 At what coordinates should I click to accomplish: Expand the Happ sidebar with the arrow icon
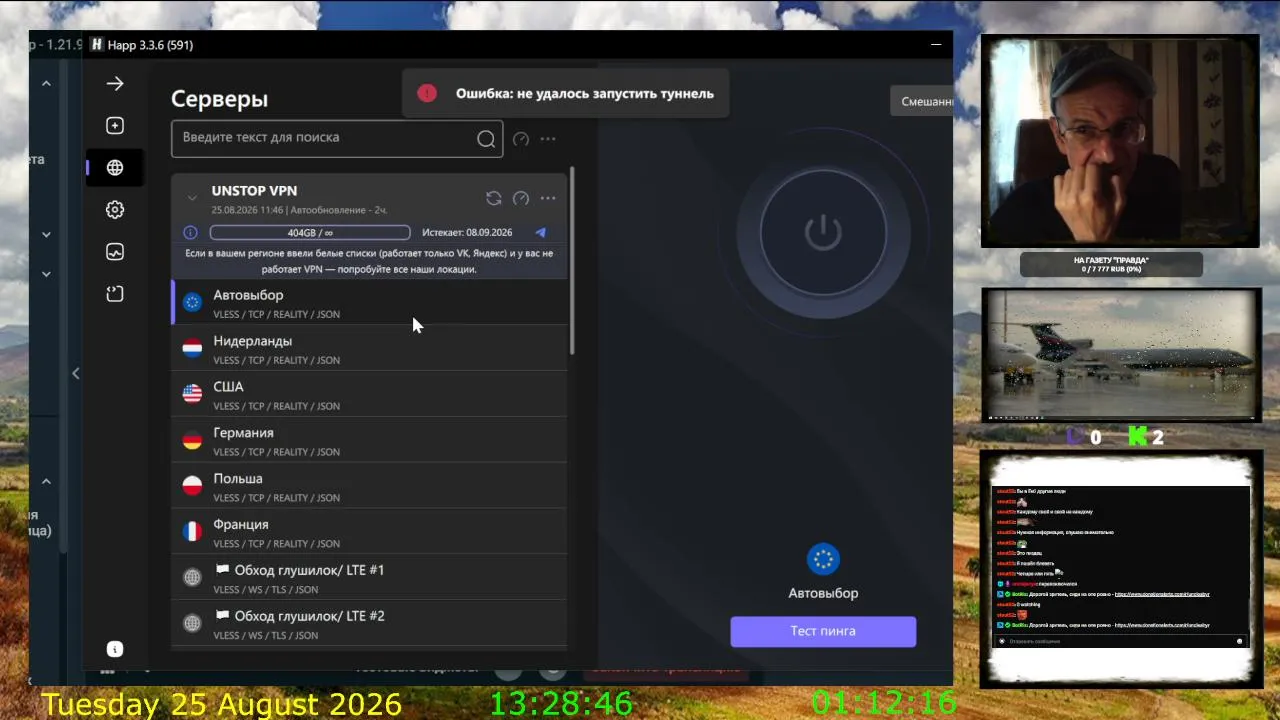pos(115,84)
